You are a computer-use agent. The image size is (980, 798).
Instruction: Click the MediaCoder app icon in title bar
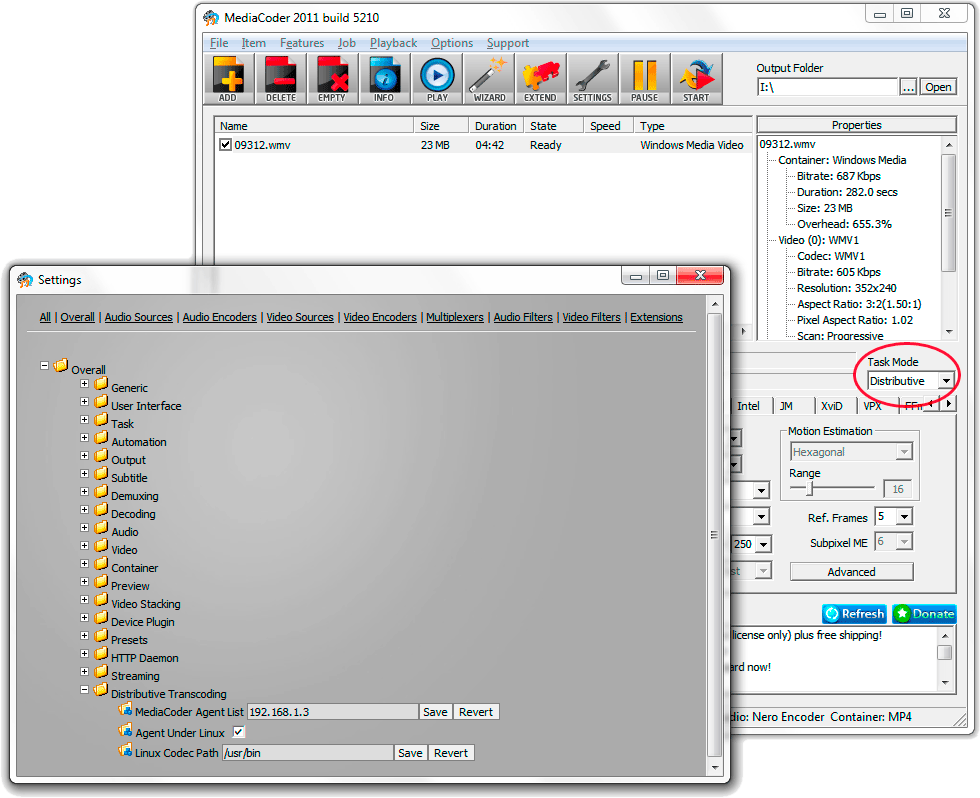[x=211, y=18]
